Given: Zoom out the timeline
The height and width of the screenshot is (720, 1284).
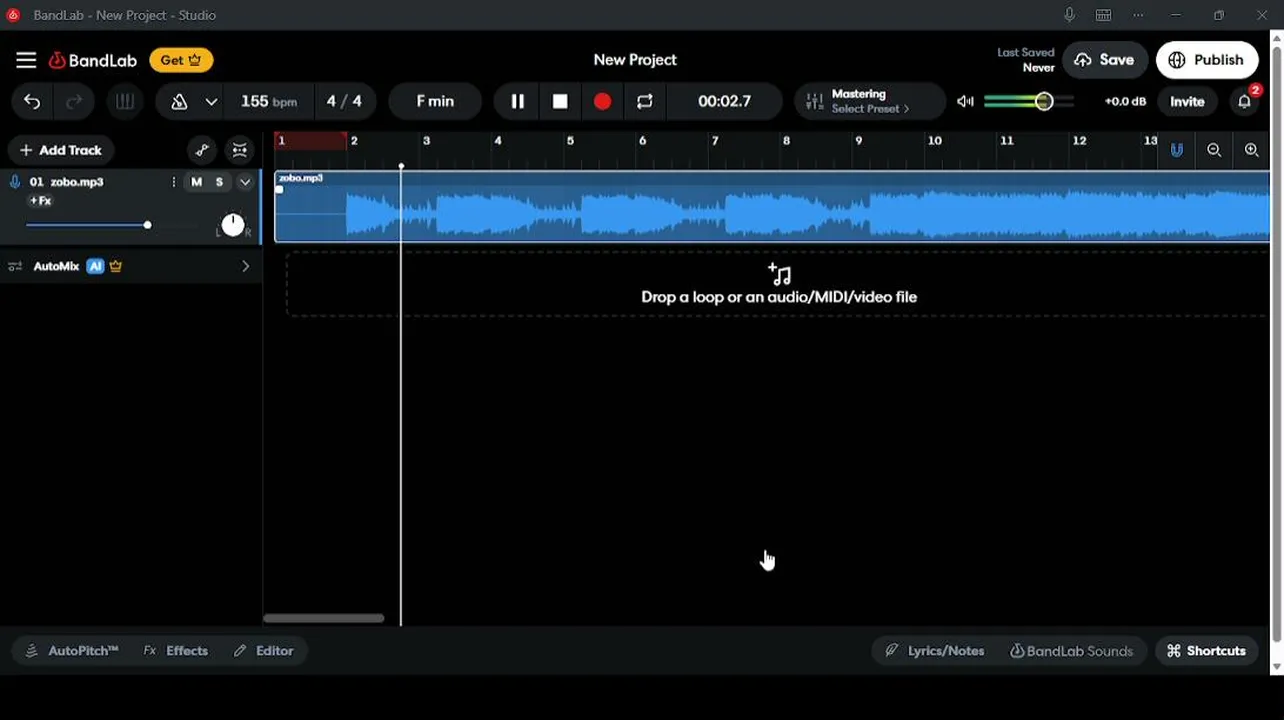Looking at the screenshot, I should point(1214,150).
